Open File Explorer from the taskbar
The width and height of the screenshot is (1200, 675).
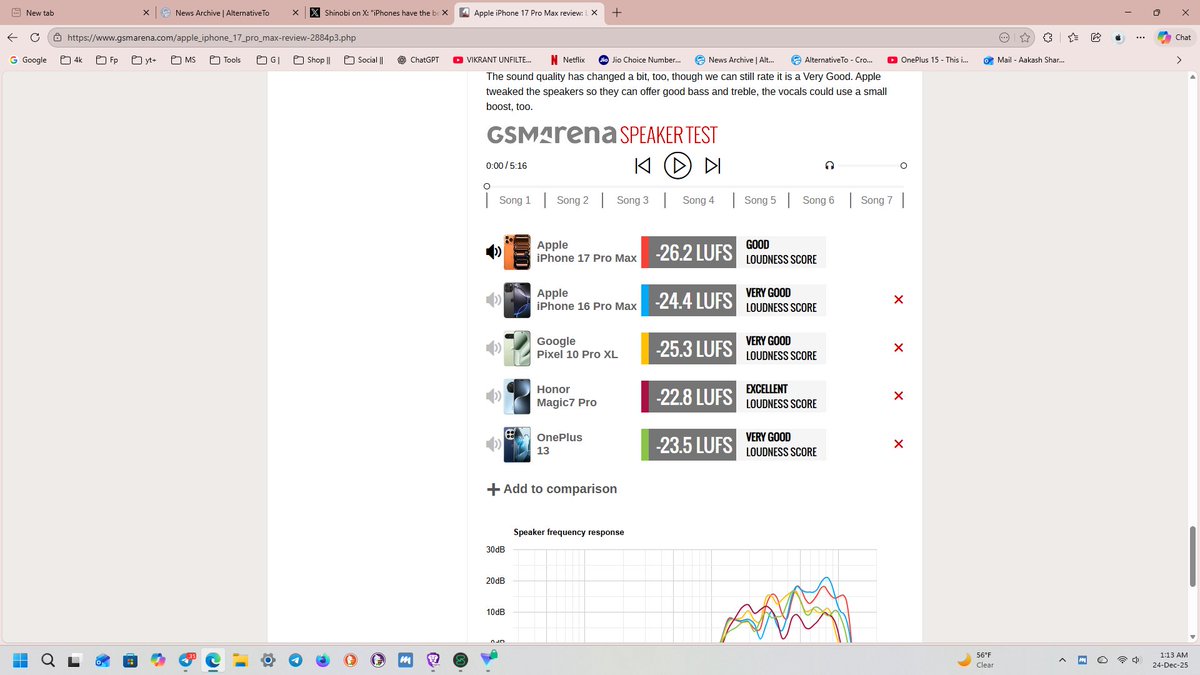(240, 660)
